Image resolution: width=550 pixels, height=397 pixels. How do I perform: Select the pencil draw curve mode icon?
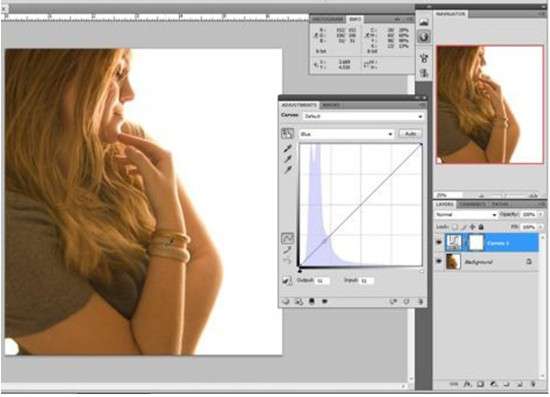(x=288, y=250)
